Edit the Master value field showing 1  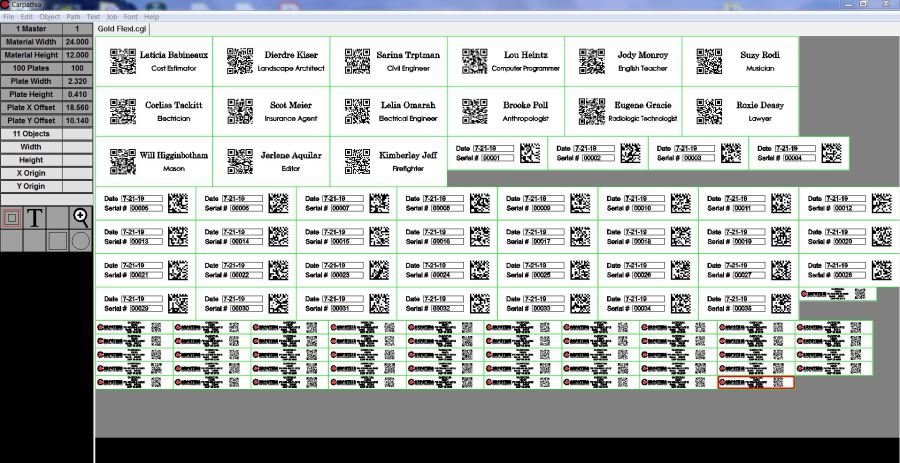coord(77,29)
